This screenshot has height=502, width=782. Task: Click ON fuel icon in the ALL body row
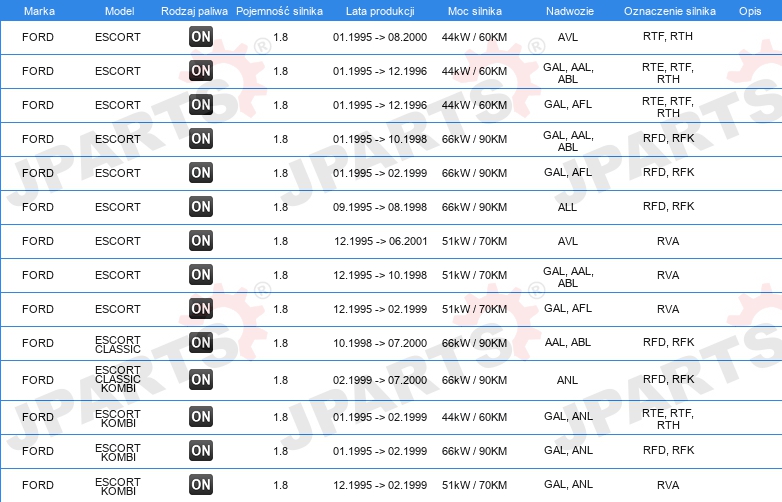[201, 206]
